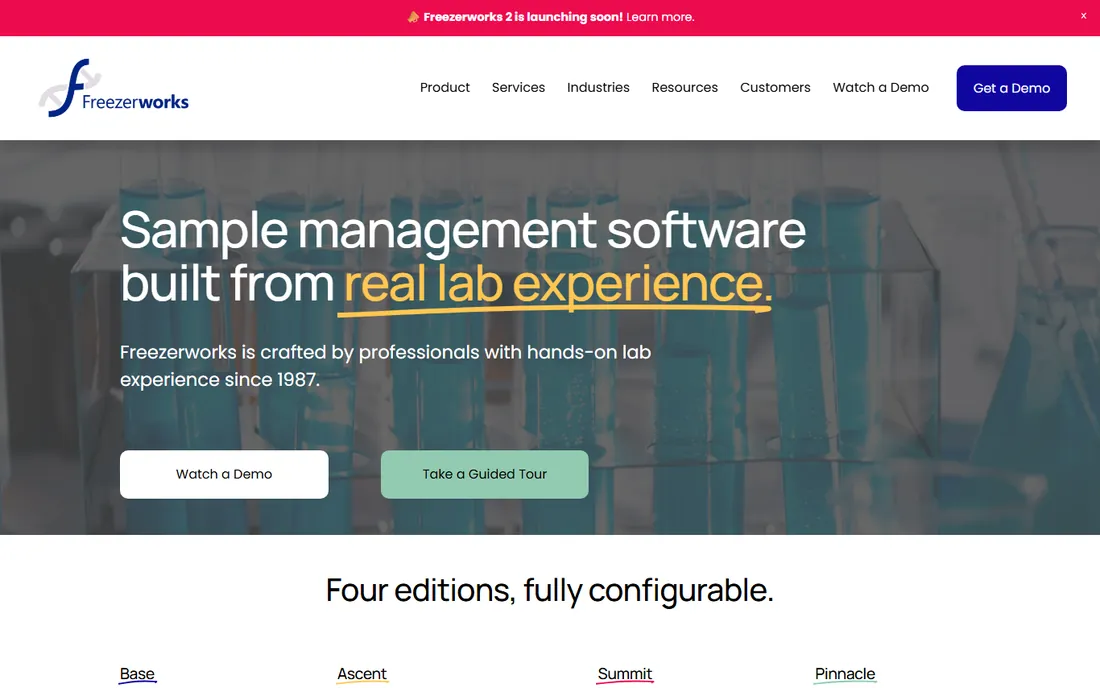The width and height of the screenshot is (1100, 688).
Task: Click the white Watch a Demo button
Action: click(224, 474)
